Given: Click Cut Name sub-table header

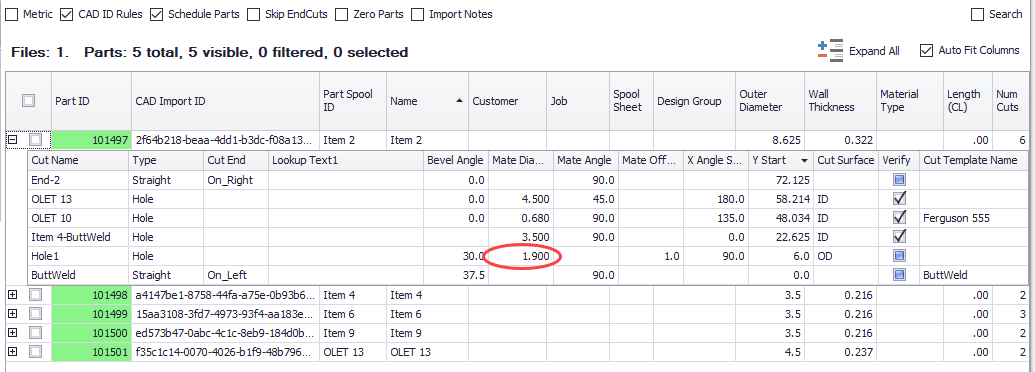Looking at the screenshot, I should point(78,160).
